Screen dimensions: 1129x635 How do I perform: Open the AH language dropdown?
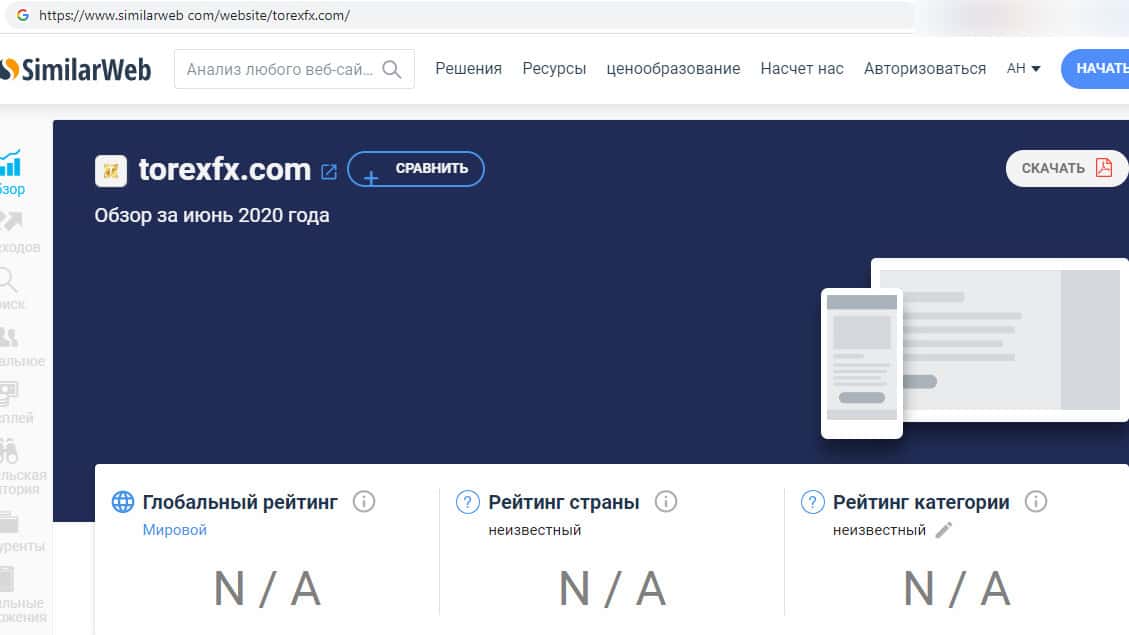coord(1023,68)
